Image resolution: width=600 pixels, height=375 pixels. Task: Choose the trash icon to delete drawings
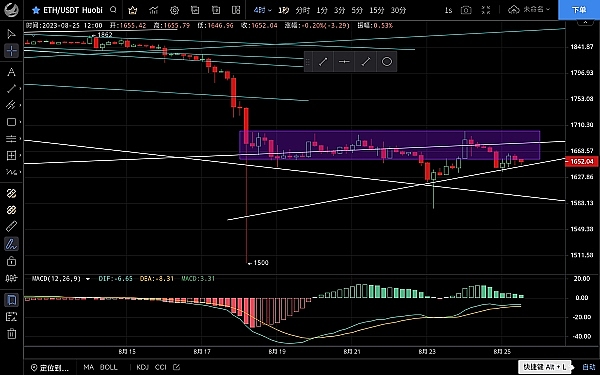point(11,334)
